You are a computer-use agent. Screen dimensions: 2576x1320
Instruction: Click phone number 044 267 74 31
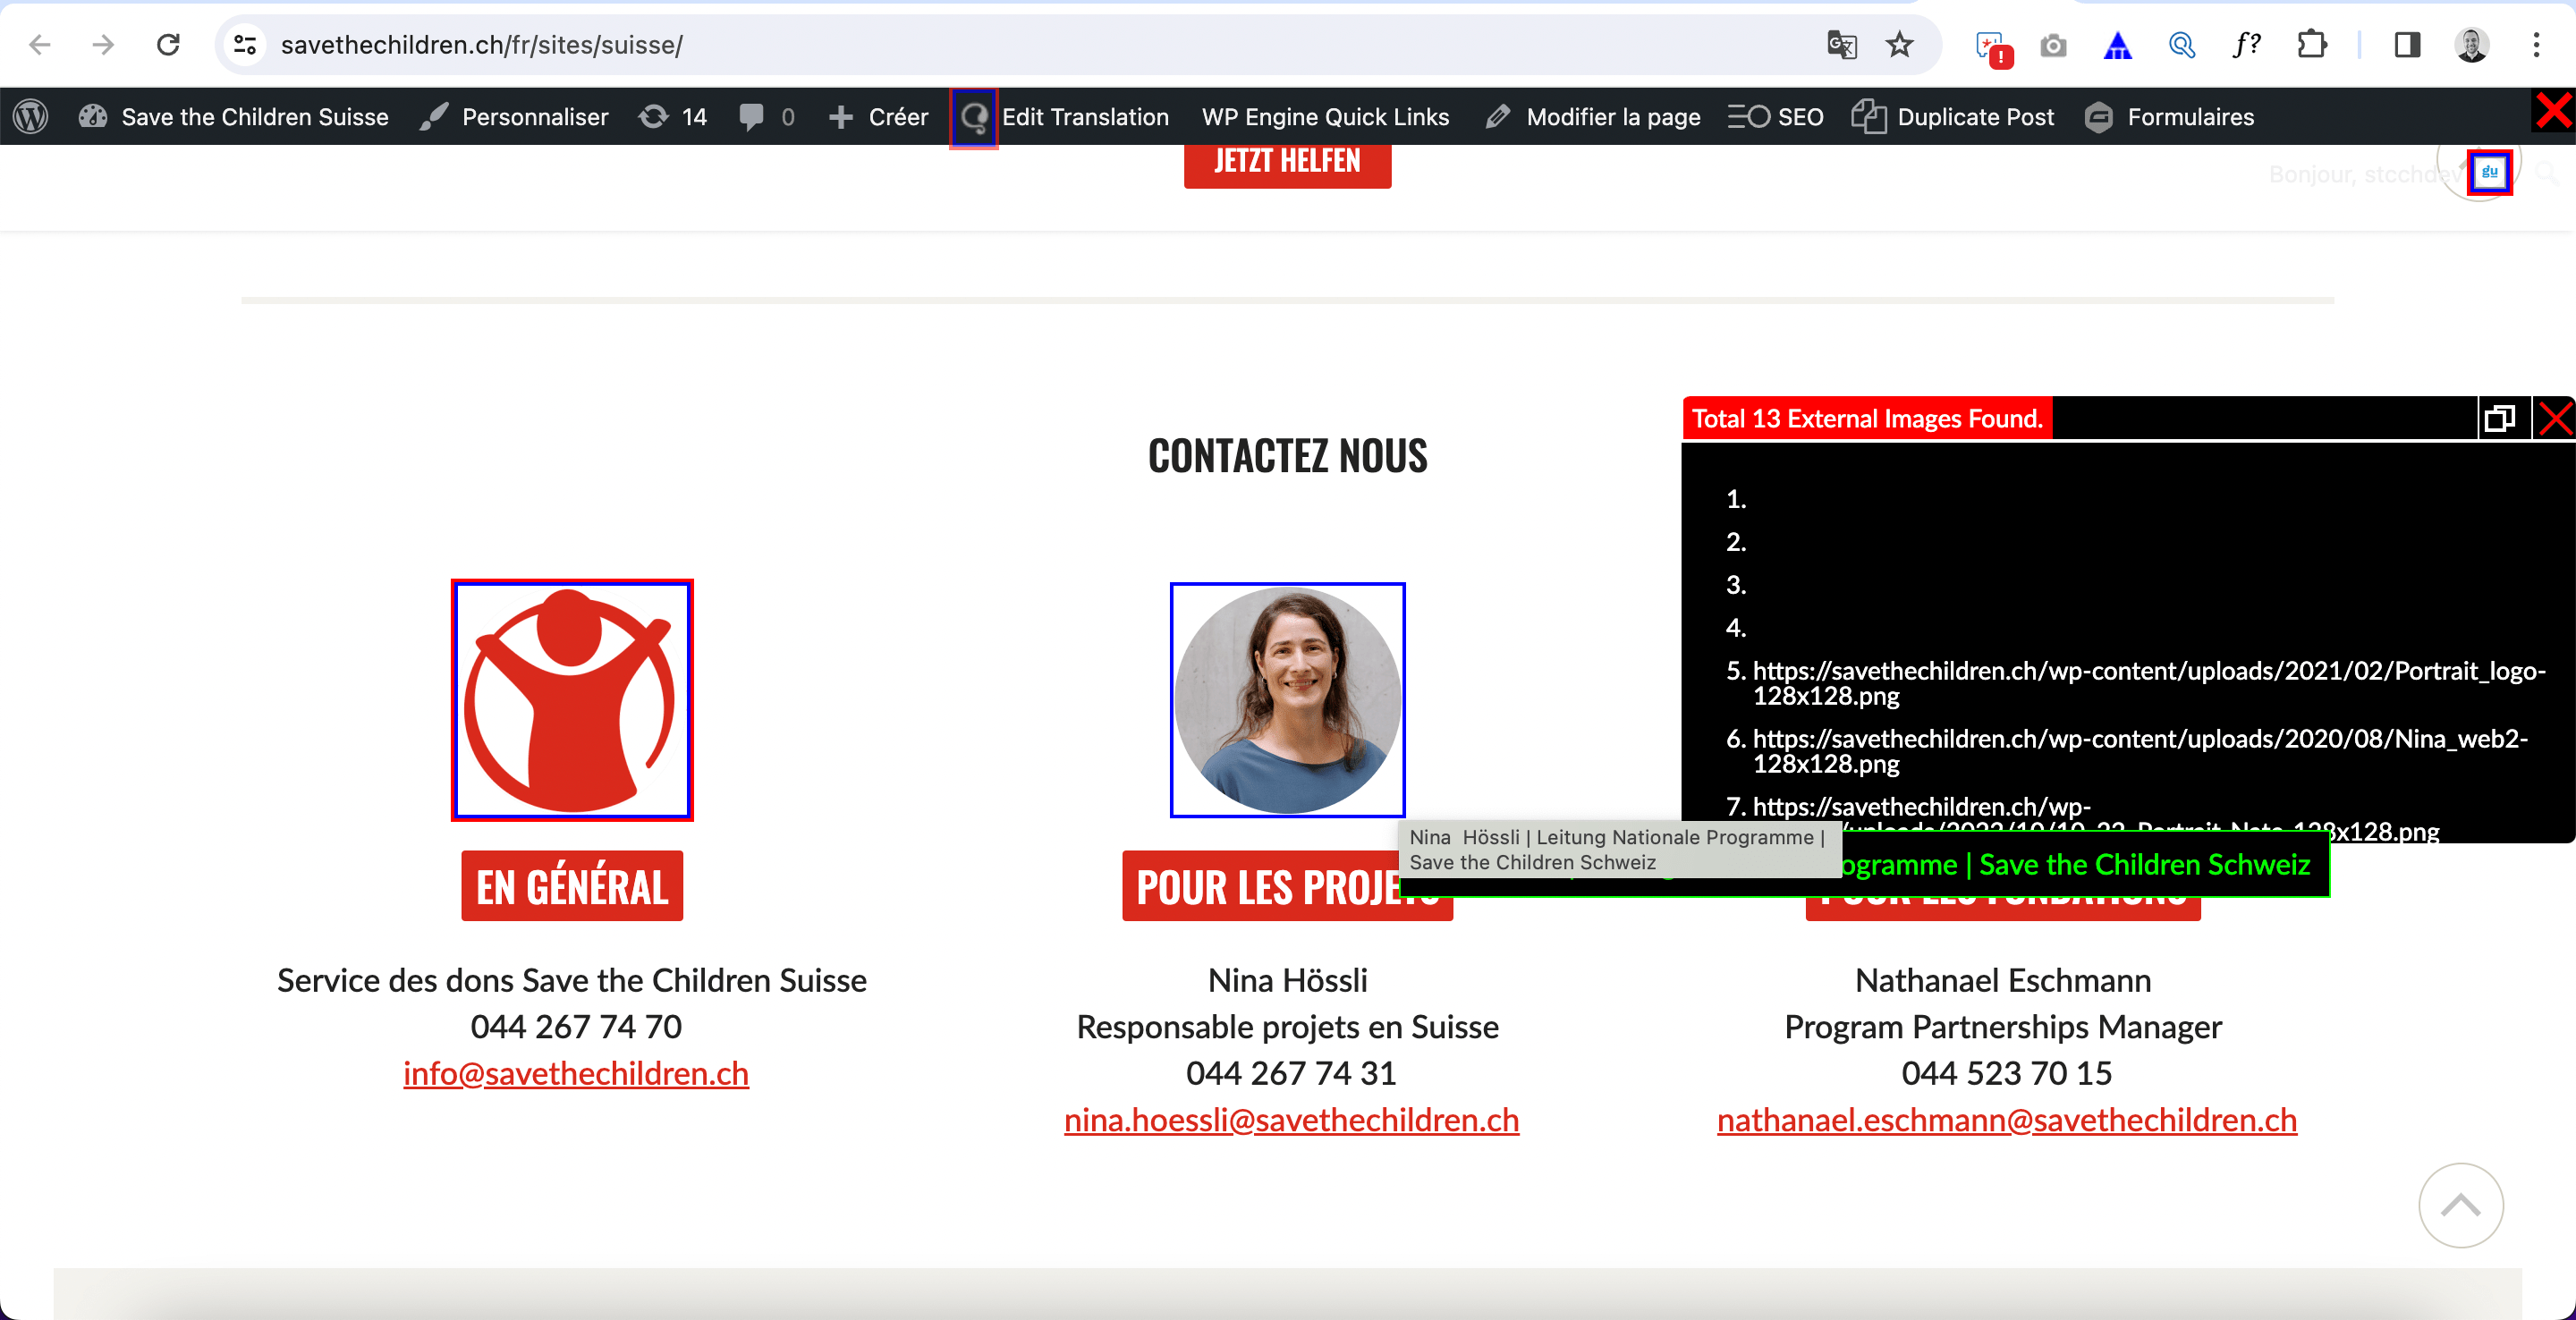click(x=1291, y=1074)
